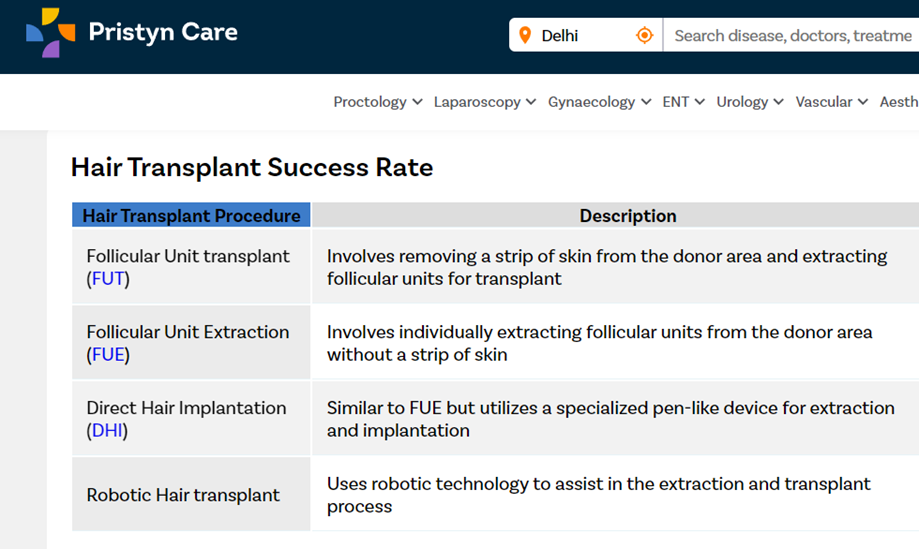Click the Pristyn Care logo icon
The width and height of the screenshot is (919, 549).
click(x=50, y=33)
